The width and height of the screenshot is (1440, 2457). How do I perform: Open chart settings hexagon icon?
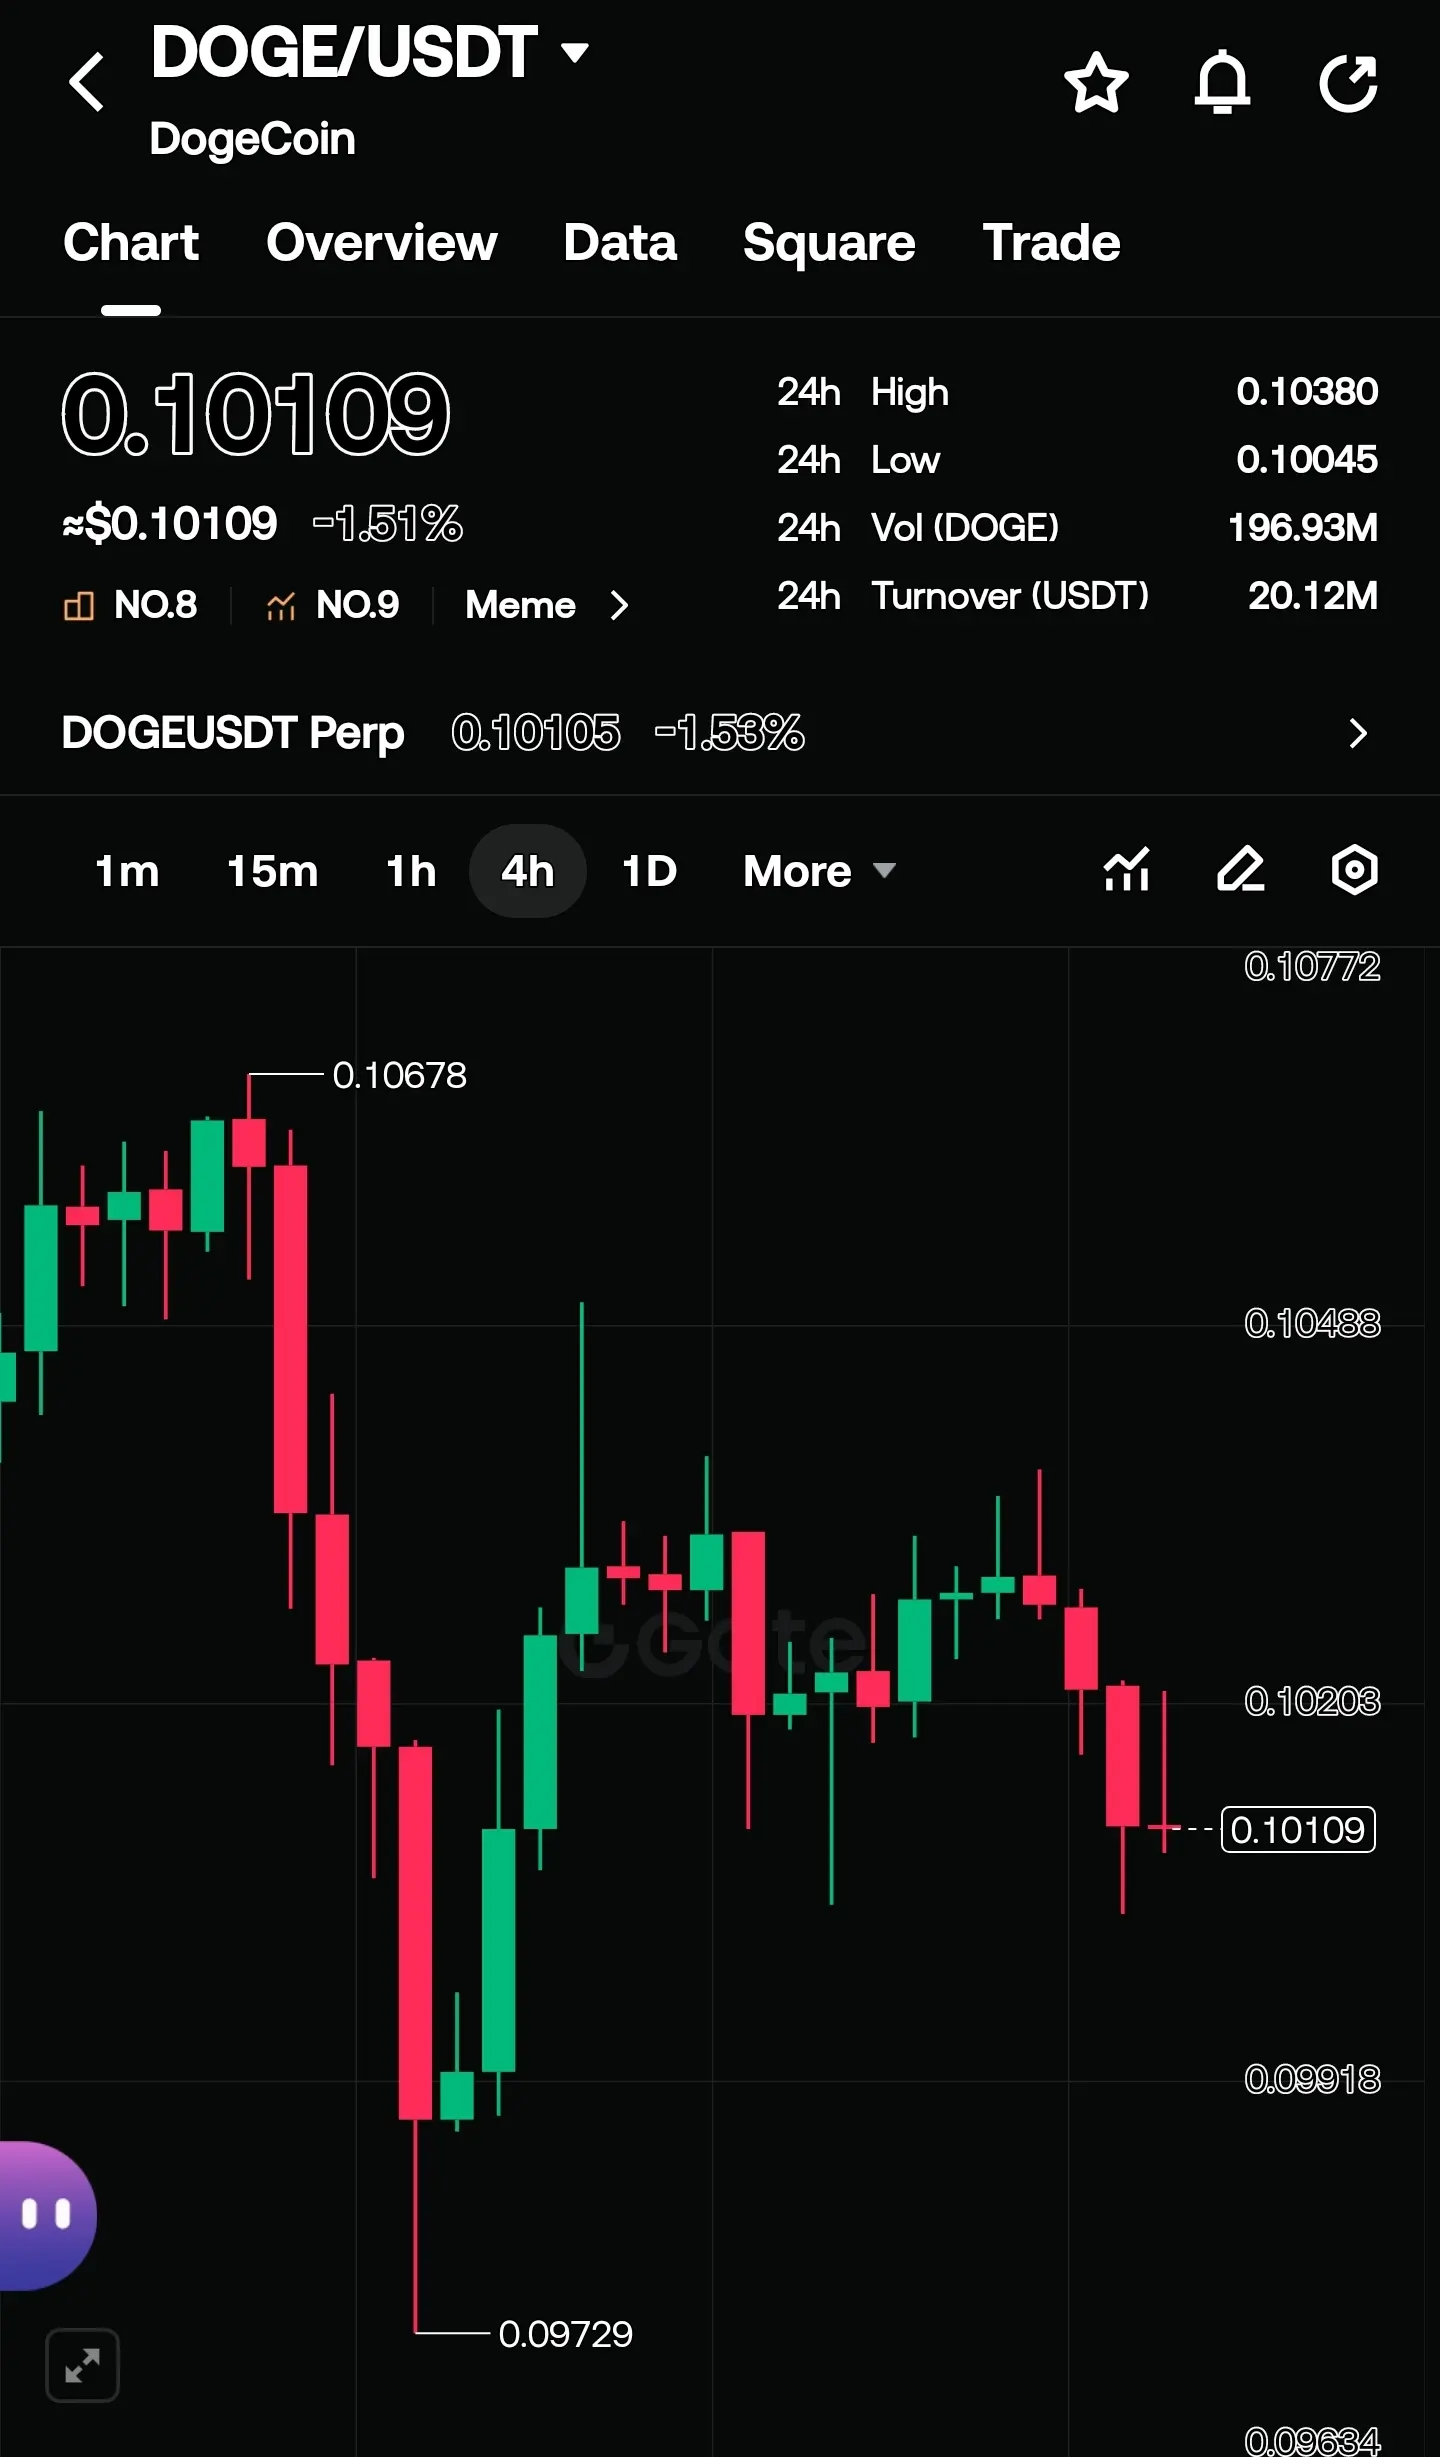tap(1355, 869)
